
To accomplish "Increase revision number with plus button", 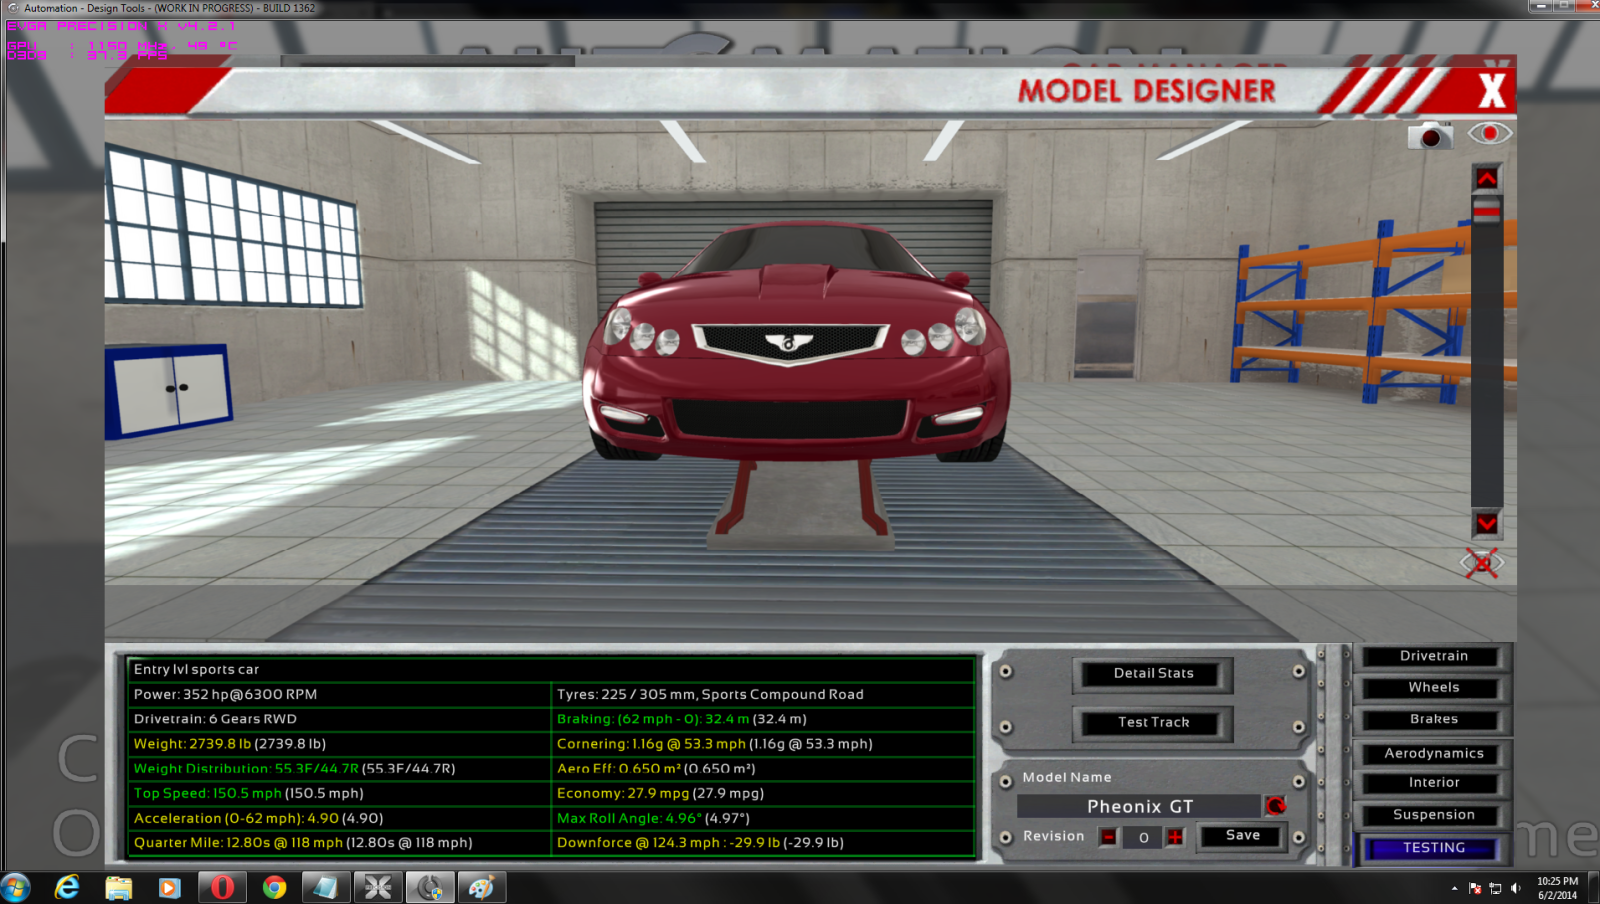I will (1175, 837).
